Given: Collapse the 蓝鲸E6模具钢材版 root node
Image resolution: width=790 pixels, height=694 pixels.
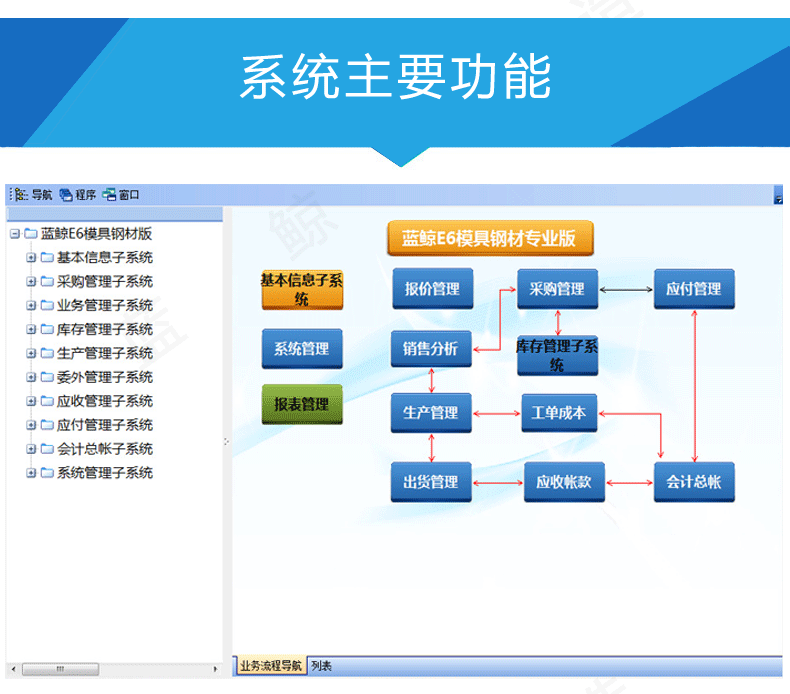Looking at the screenshot, I should click(15, 234).
